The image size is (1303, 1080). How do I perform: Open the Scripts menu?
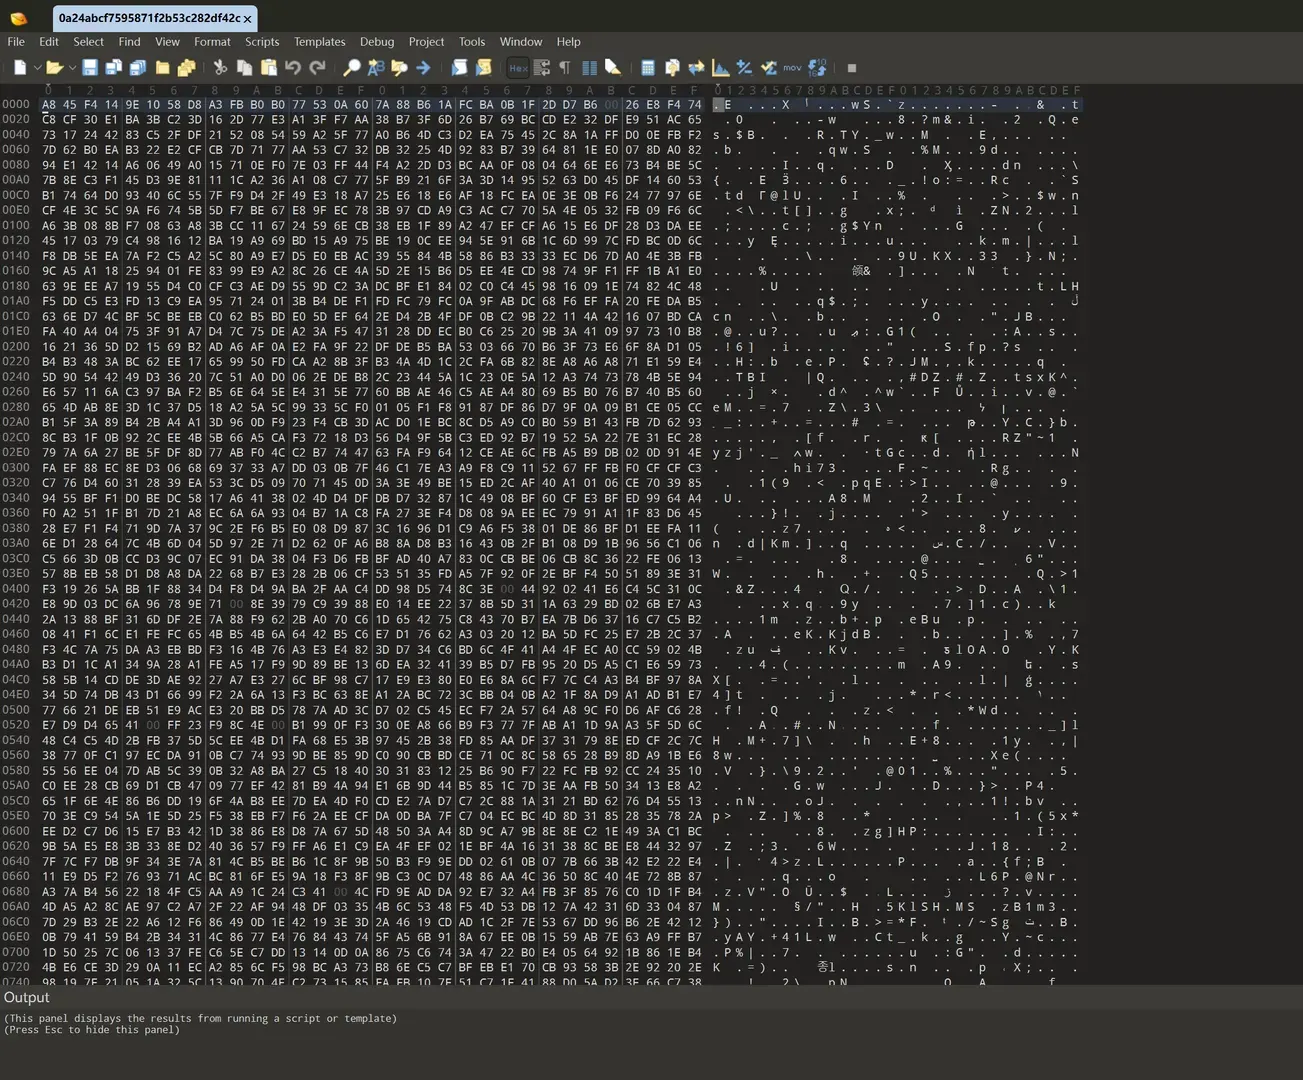[262, 42]
